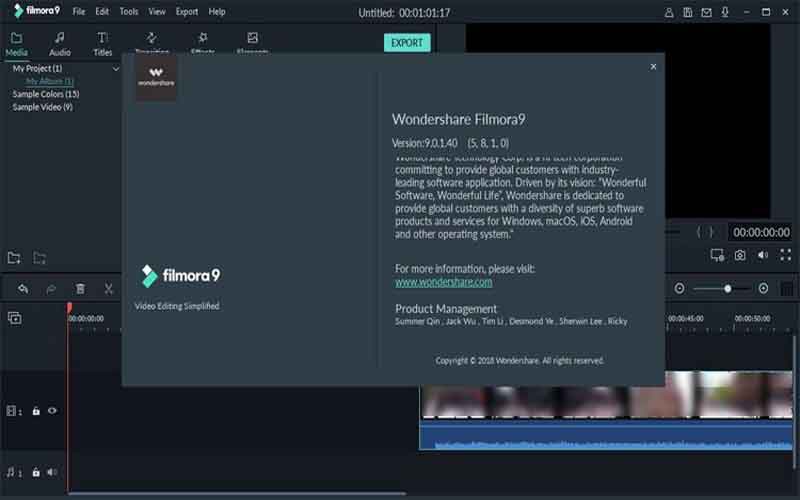Click the Video Editing Simplified tagline

click(177, 306)
